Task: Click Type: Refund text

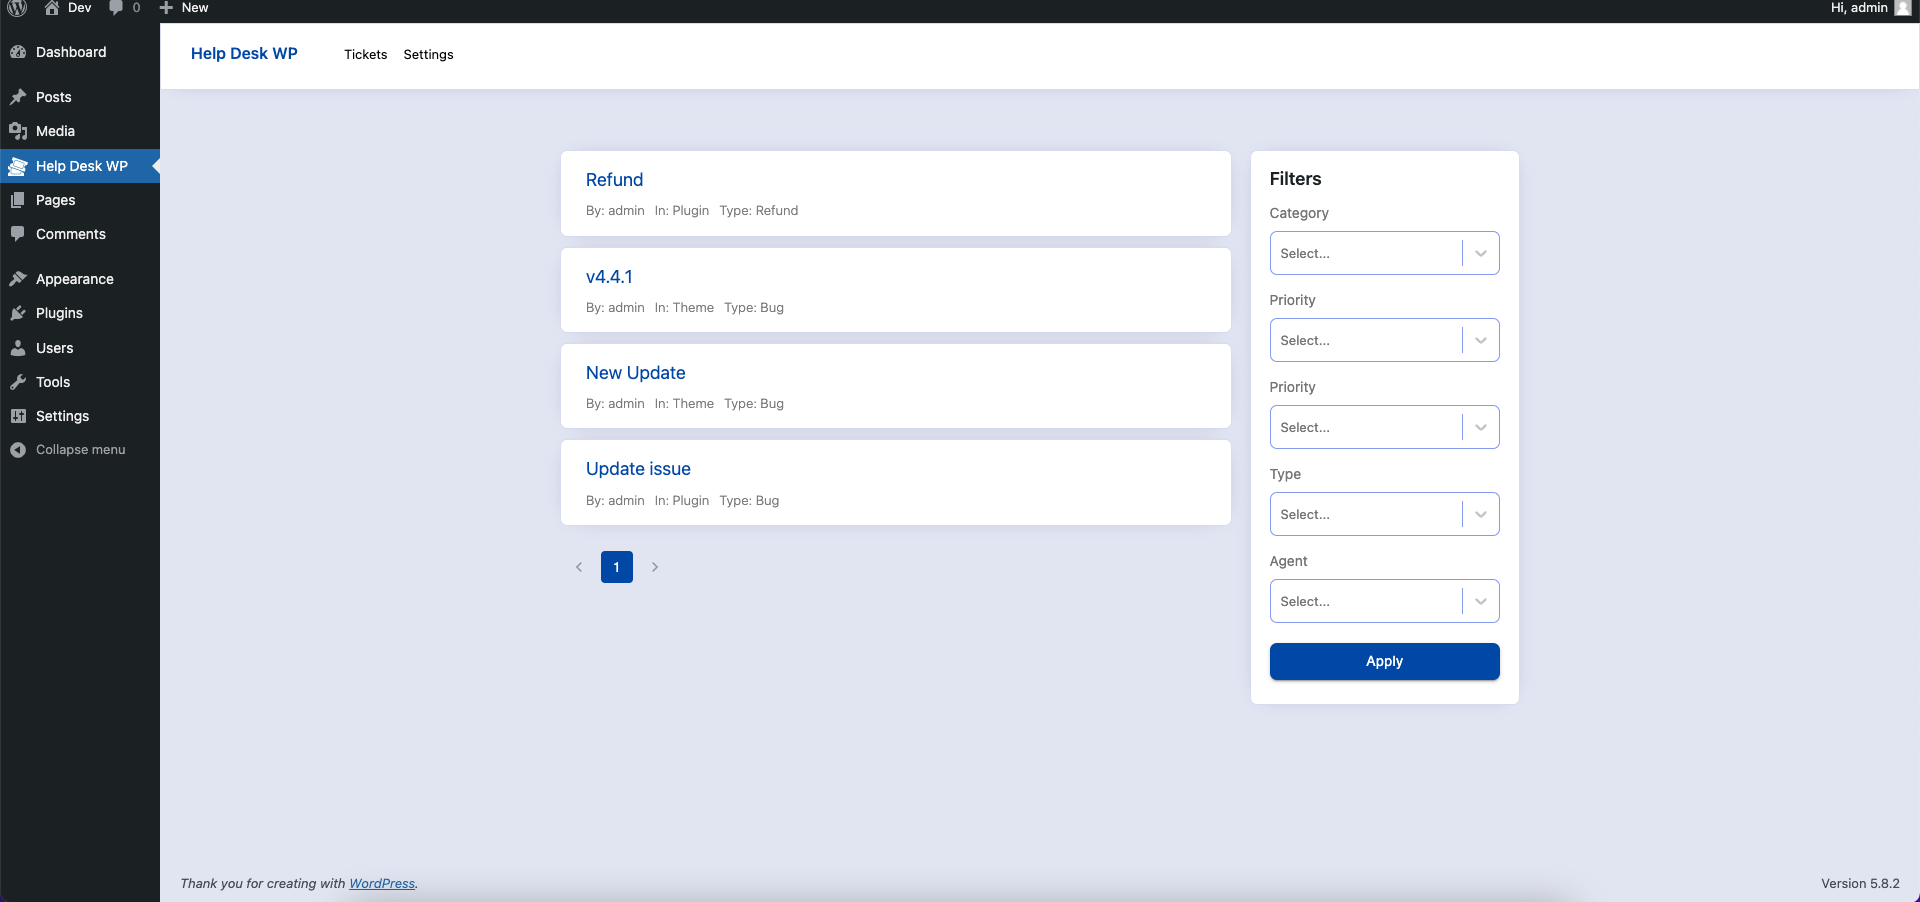Action: coord(759,211)
